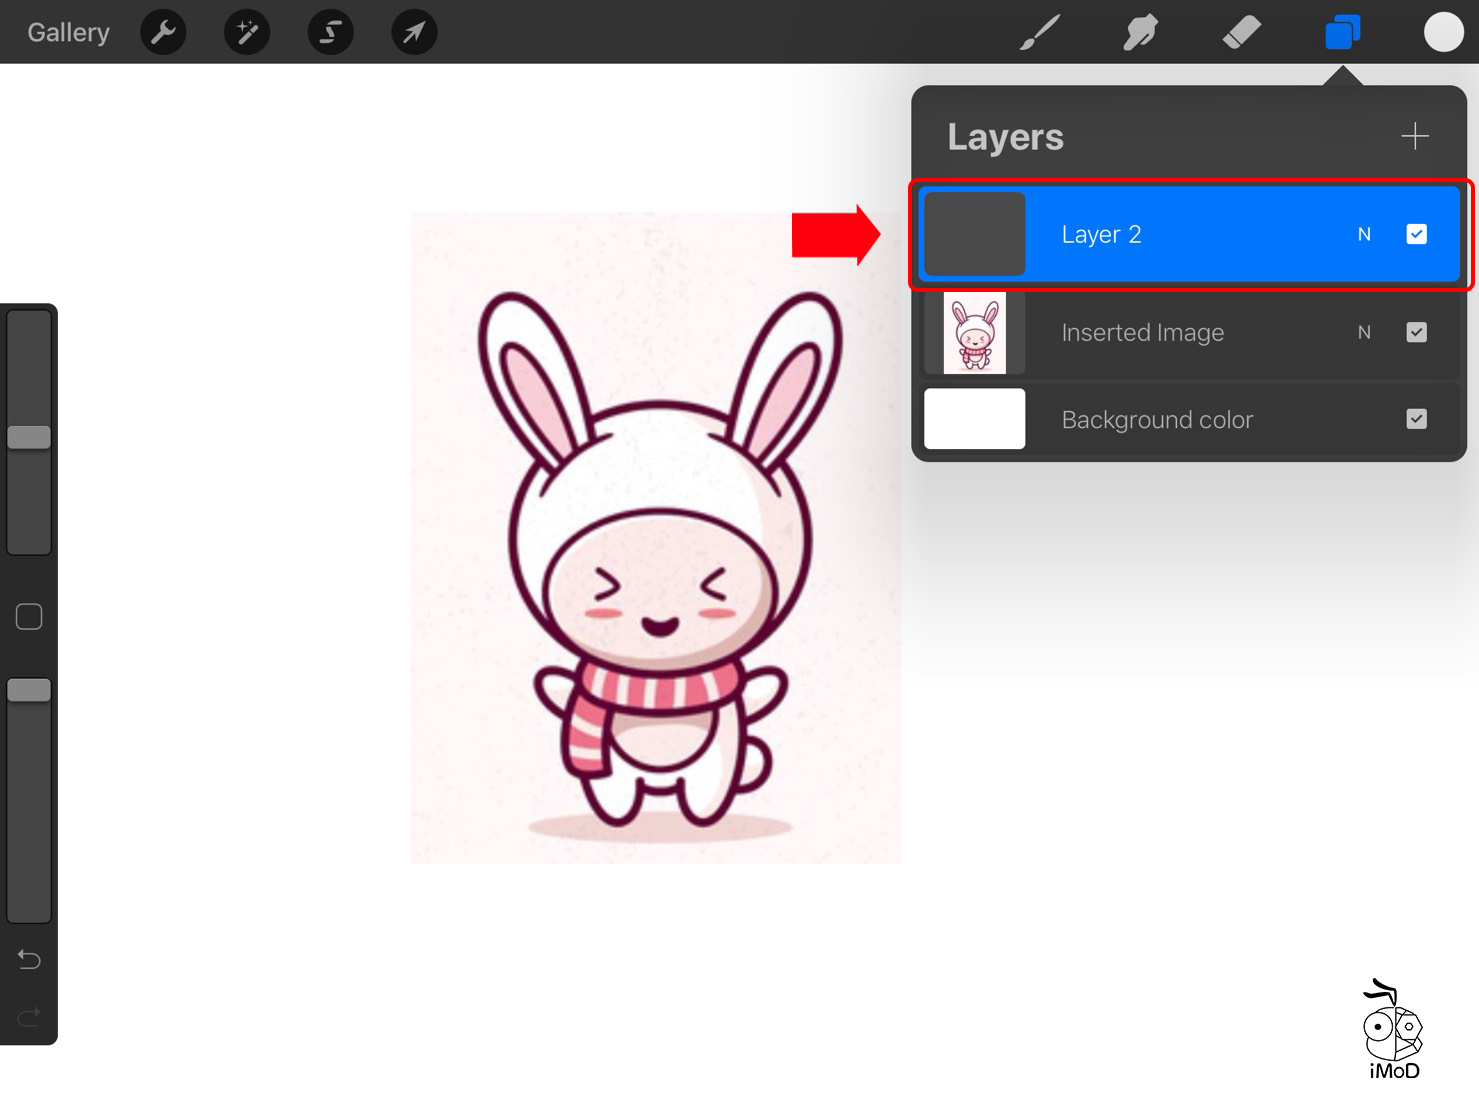This screenshot has width=1479, height=1109.
Task: Open the Actions wrench menu
Action: [163, 33]
